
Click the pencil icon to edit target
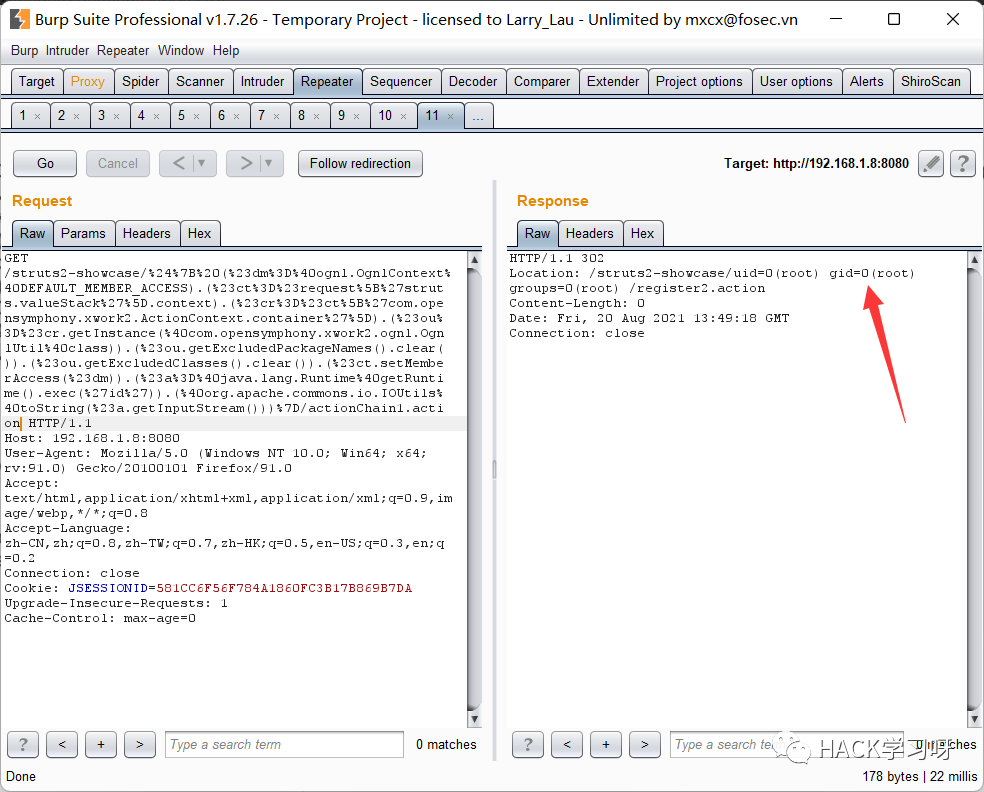point(931,164)
